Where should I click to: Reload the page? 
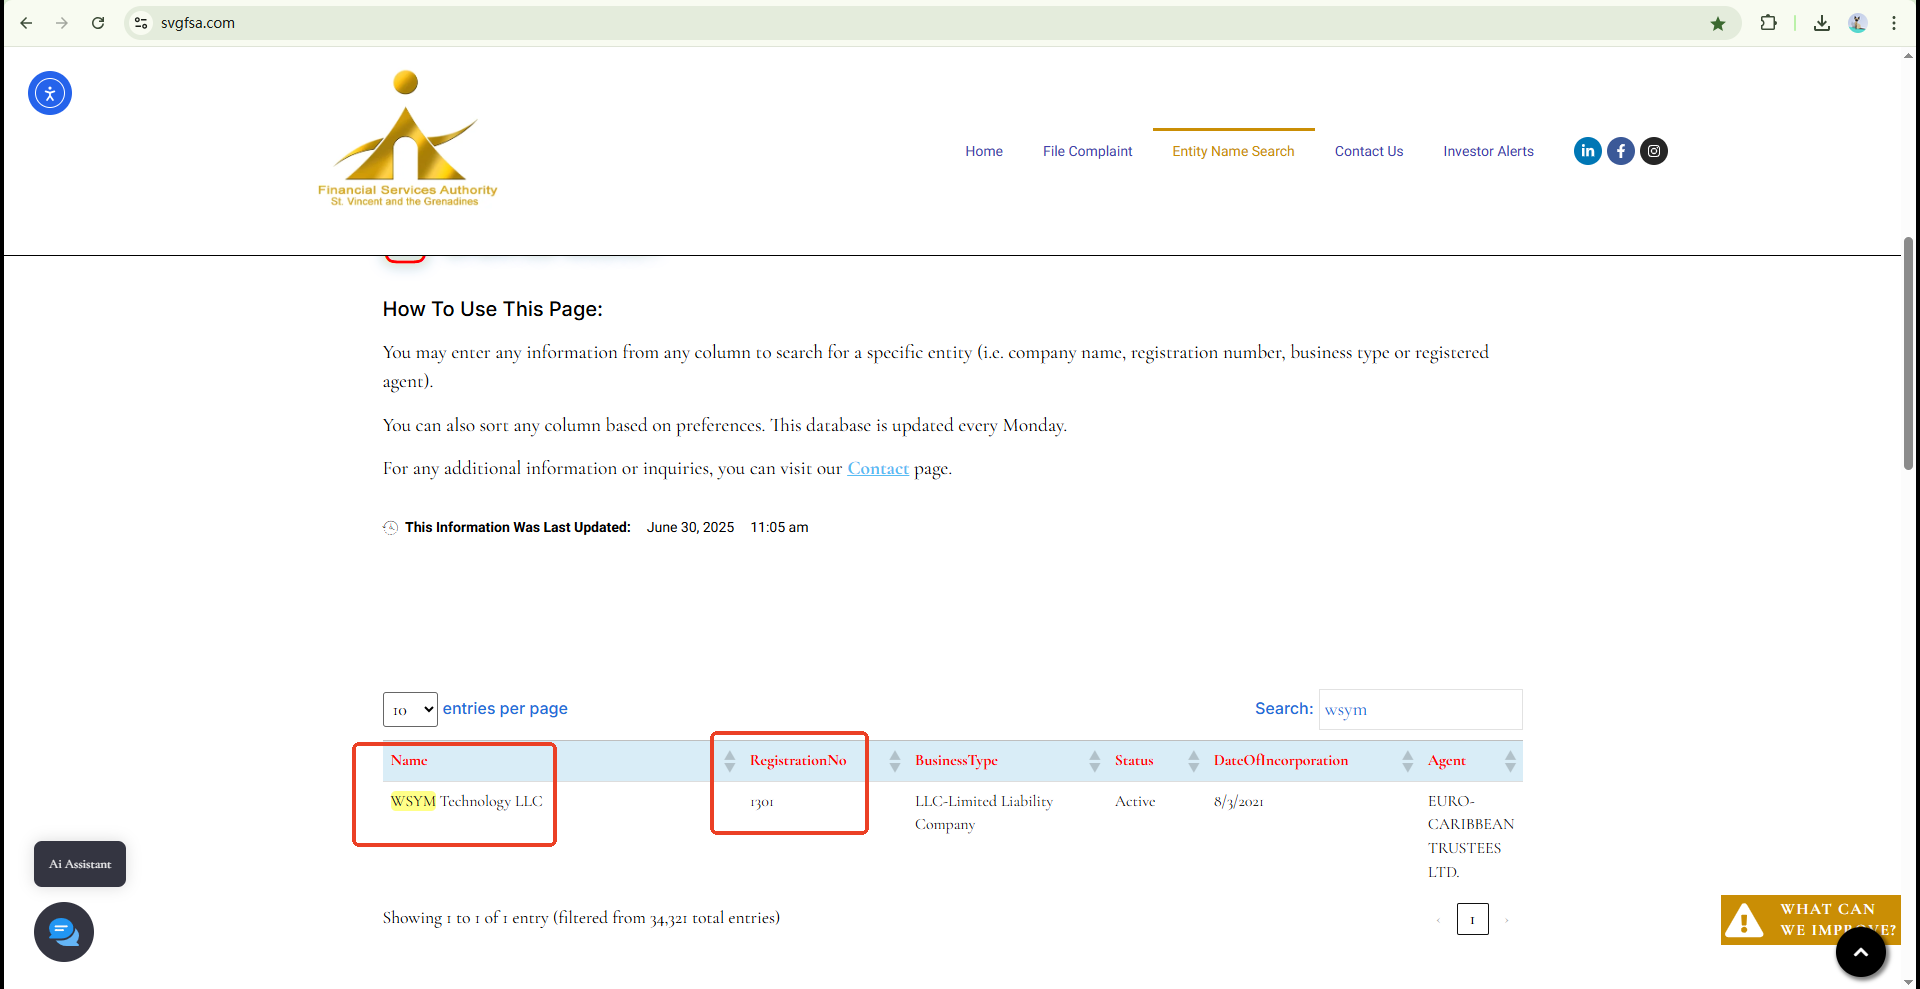(98, 23)
